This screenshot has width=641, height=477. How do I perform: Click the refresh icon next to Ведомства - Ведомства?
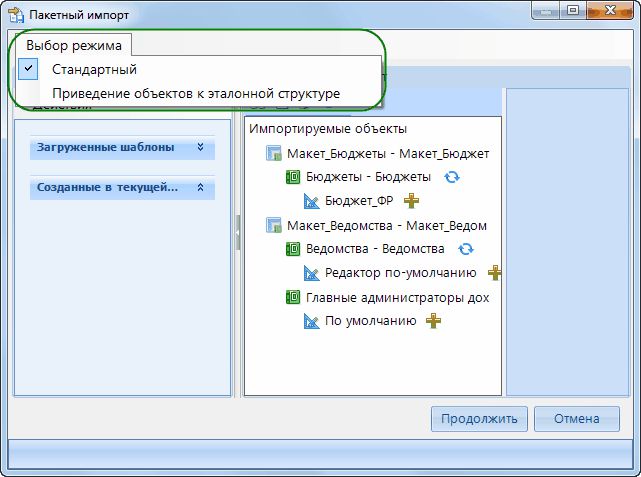coord(465,249)
